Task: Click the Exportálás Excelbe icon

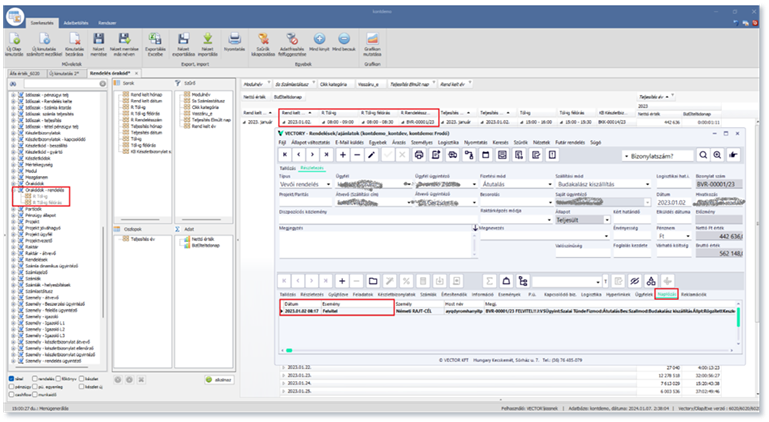Action: pyautogui.click(x=157, y=40)
